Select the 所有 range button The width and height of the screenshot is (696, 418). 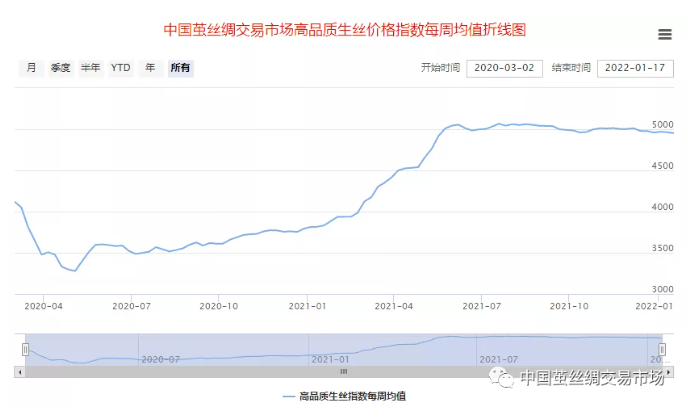180,68
